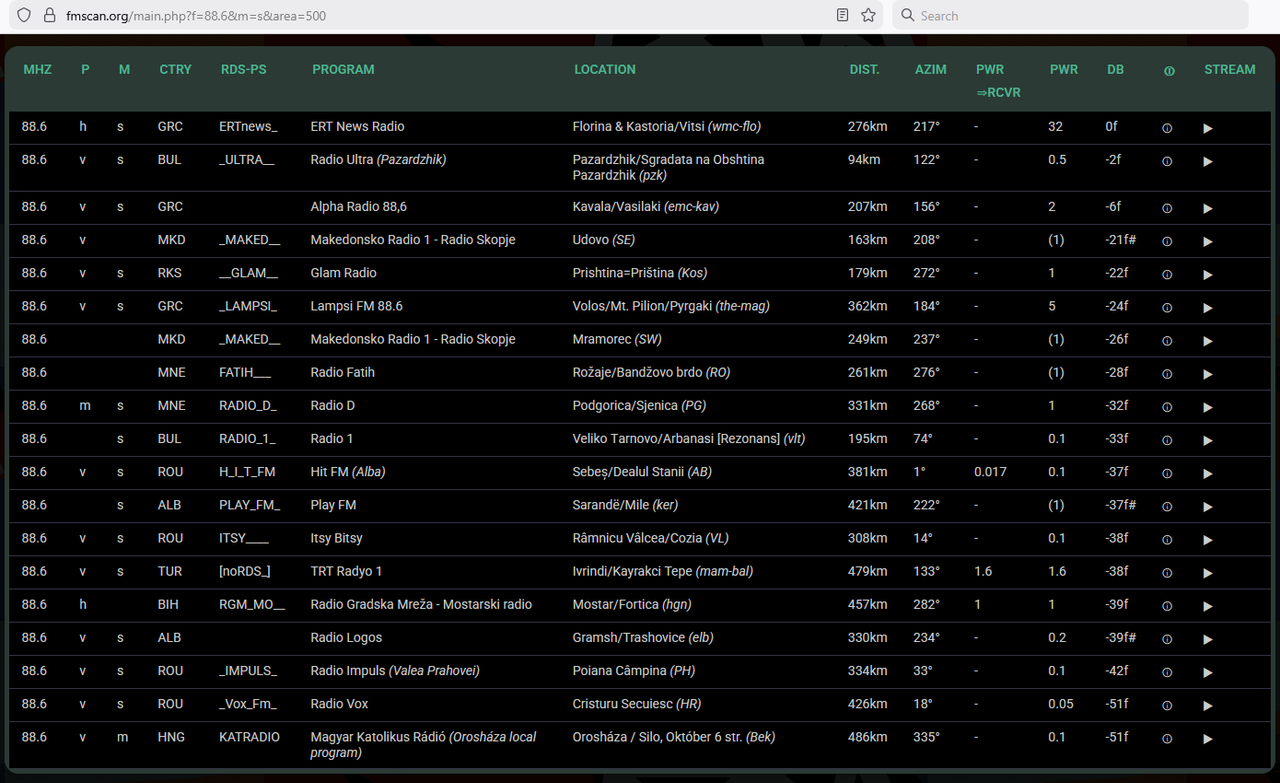Toggle browser reader view icon
This screenshot has width=1280, height=783.
[x=842, y=15]
